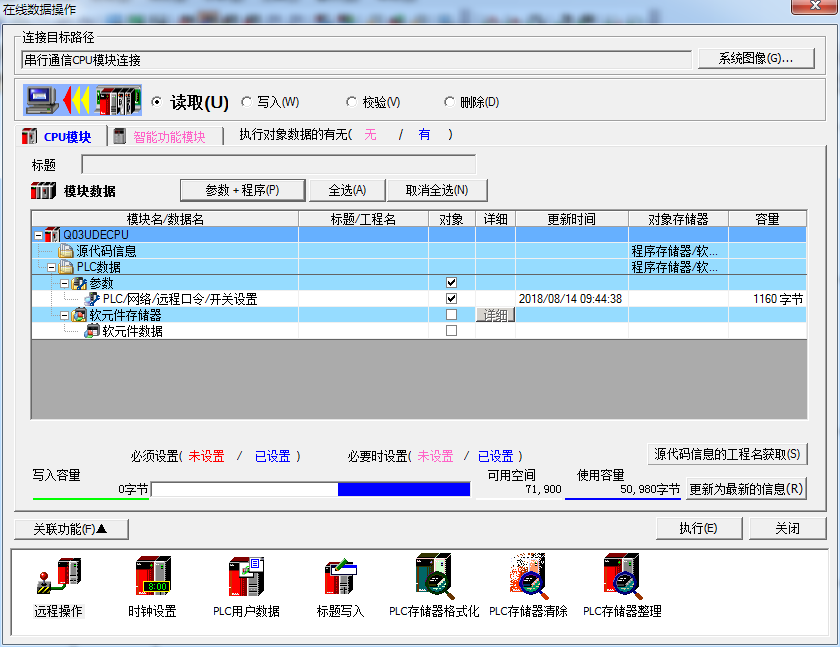This screenshot has width=840, height=647.
Task: Select the 校验(V) radio button
Action: point(351,102)
